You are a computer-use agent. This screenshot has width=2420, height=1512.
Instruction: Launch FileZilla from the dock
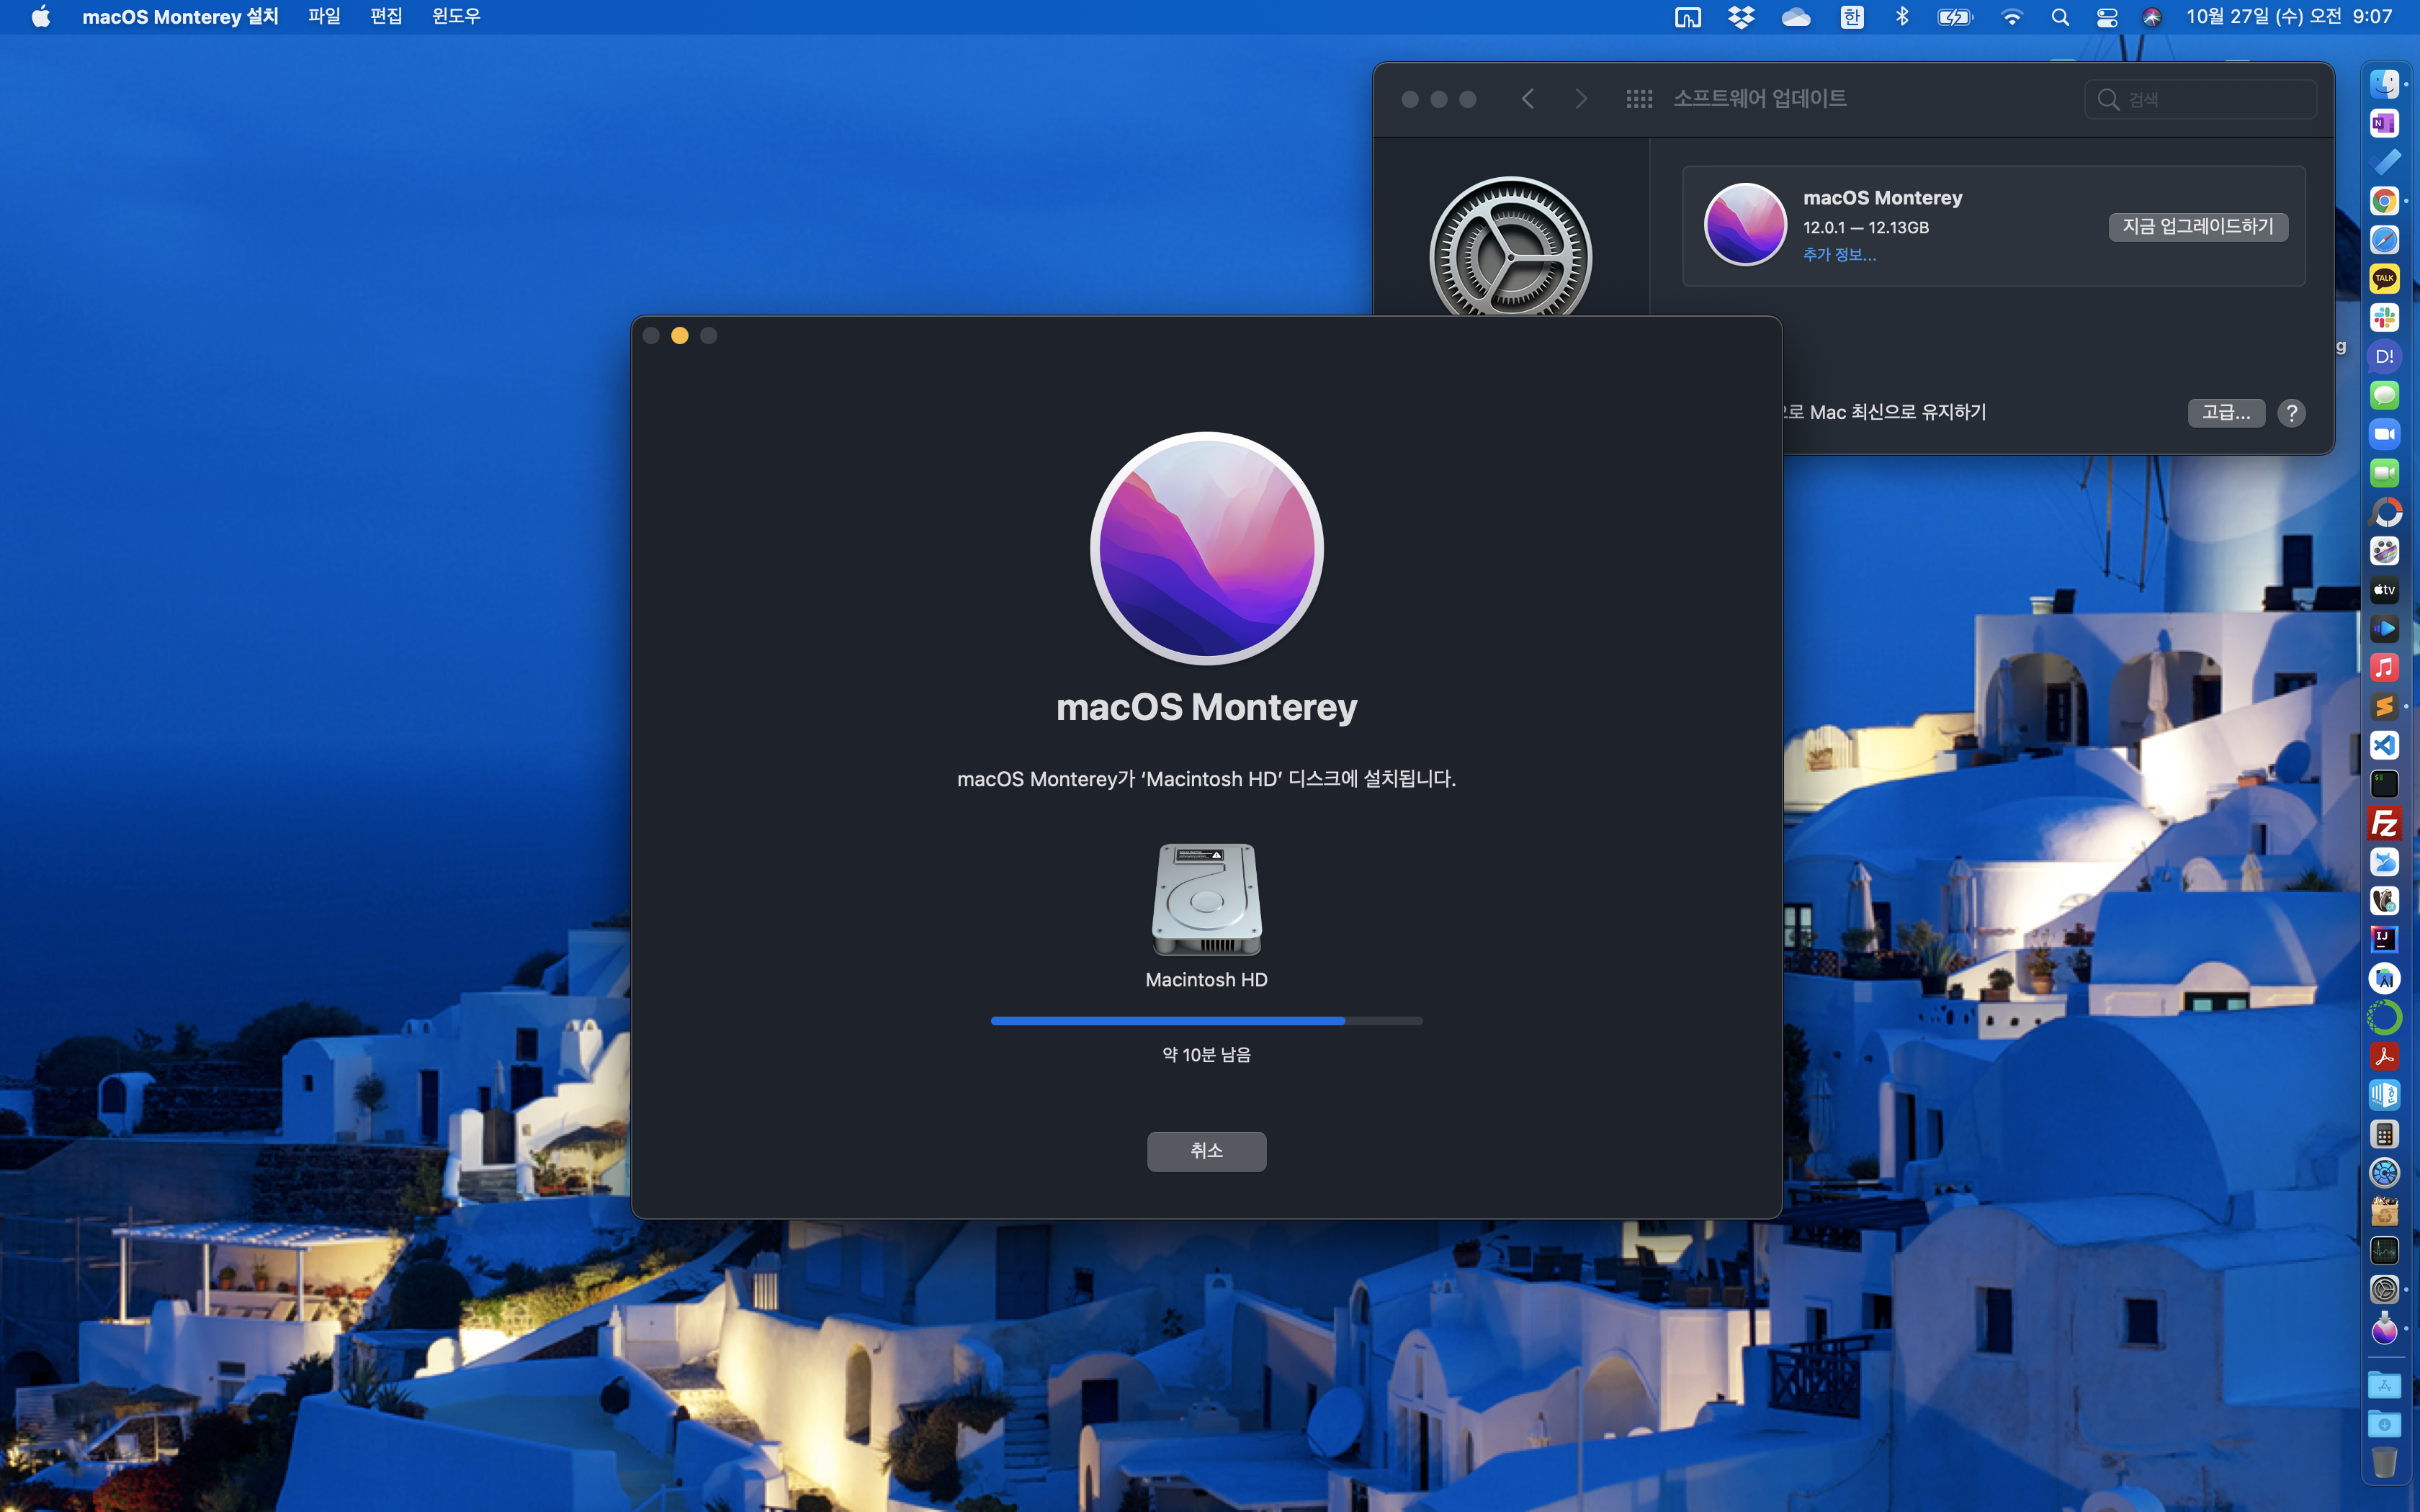point(2384,823)
